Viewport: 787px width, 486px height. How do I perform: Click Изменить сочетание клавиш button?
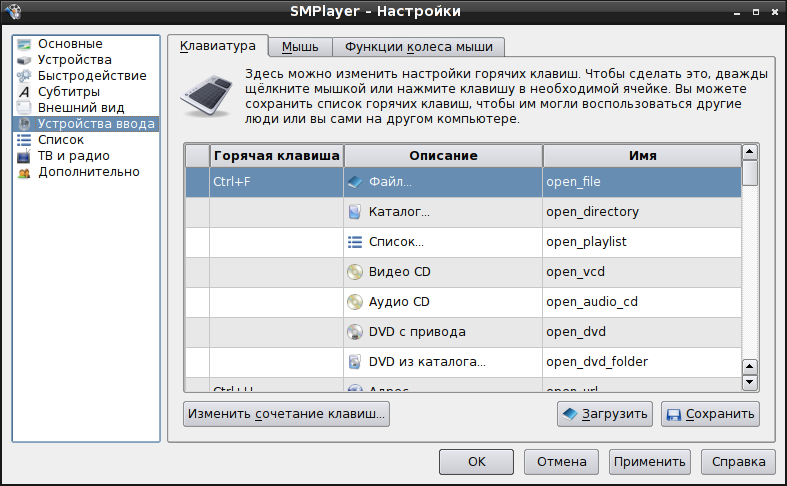point(286,414)
